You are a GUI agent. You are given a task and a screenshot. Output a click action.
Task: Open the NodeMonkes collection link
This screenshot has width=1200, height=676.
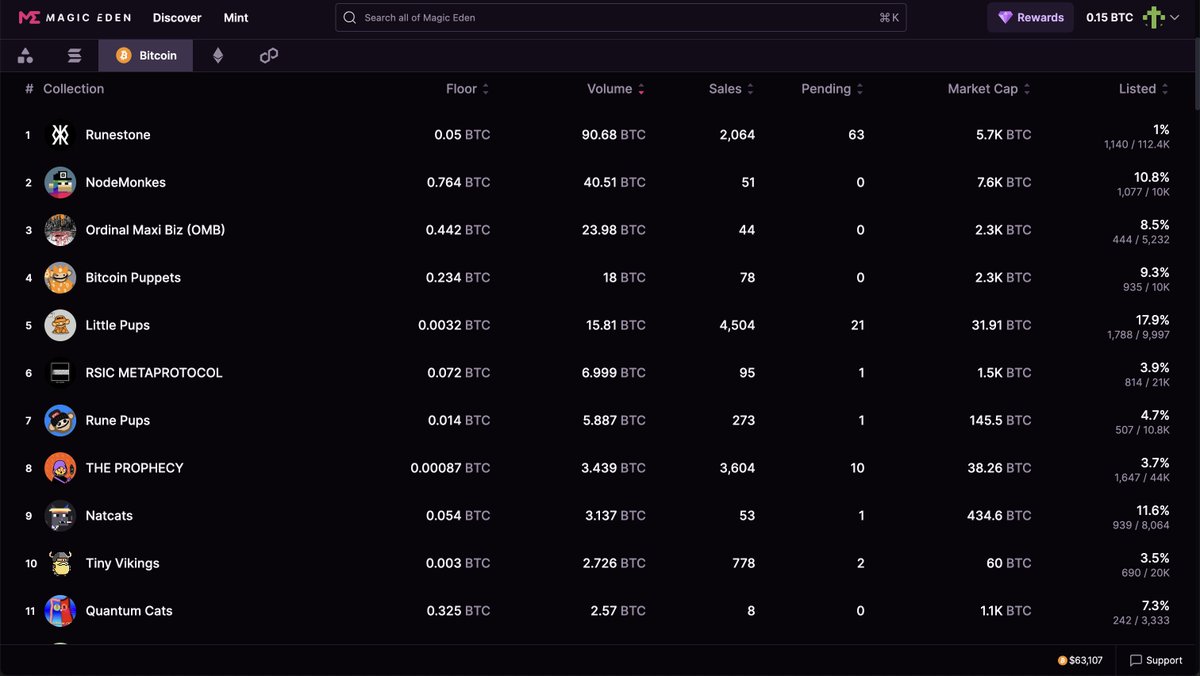pos(126,183)
